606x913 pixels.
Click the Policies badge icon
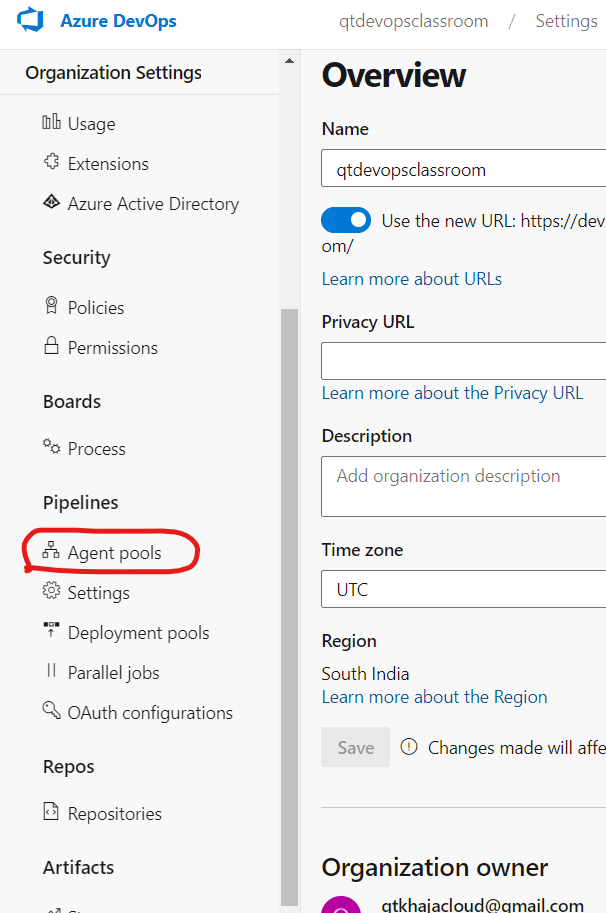click(x=51, y=305)
